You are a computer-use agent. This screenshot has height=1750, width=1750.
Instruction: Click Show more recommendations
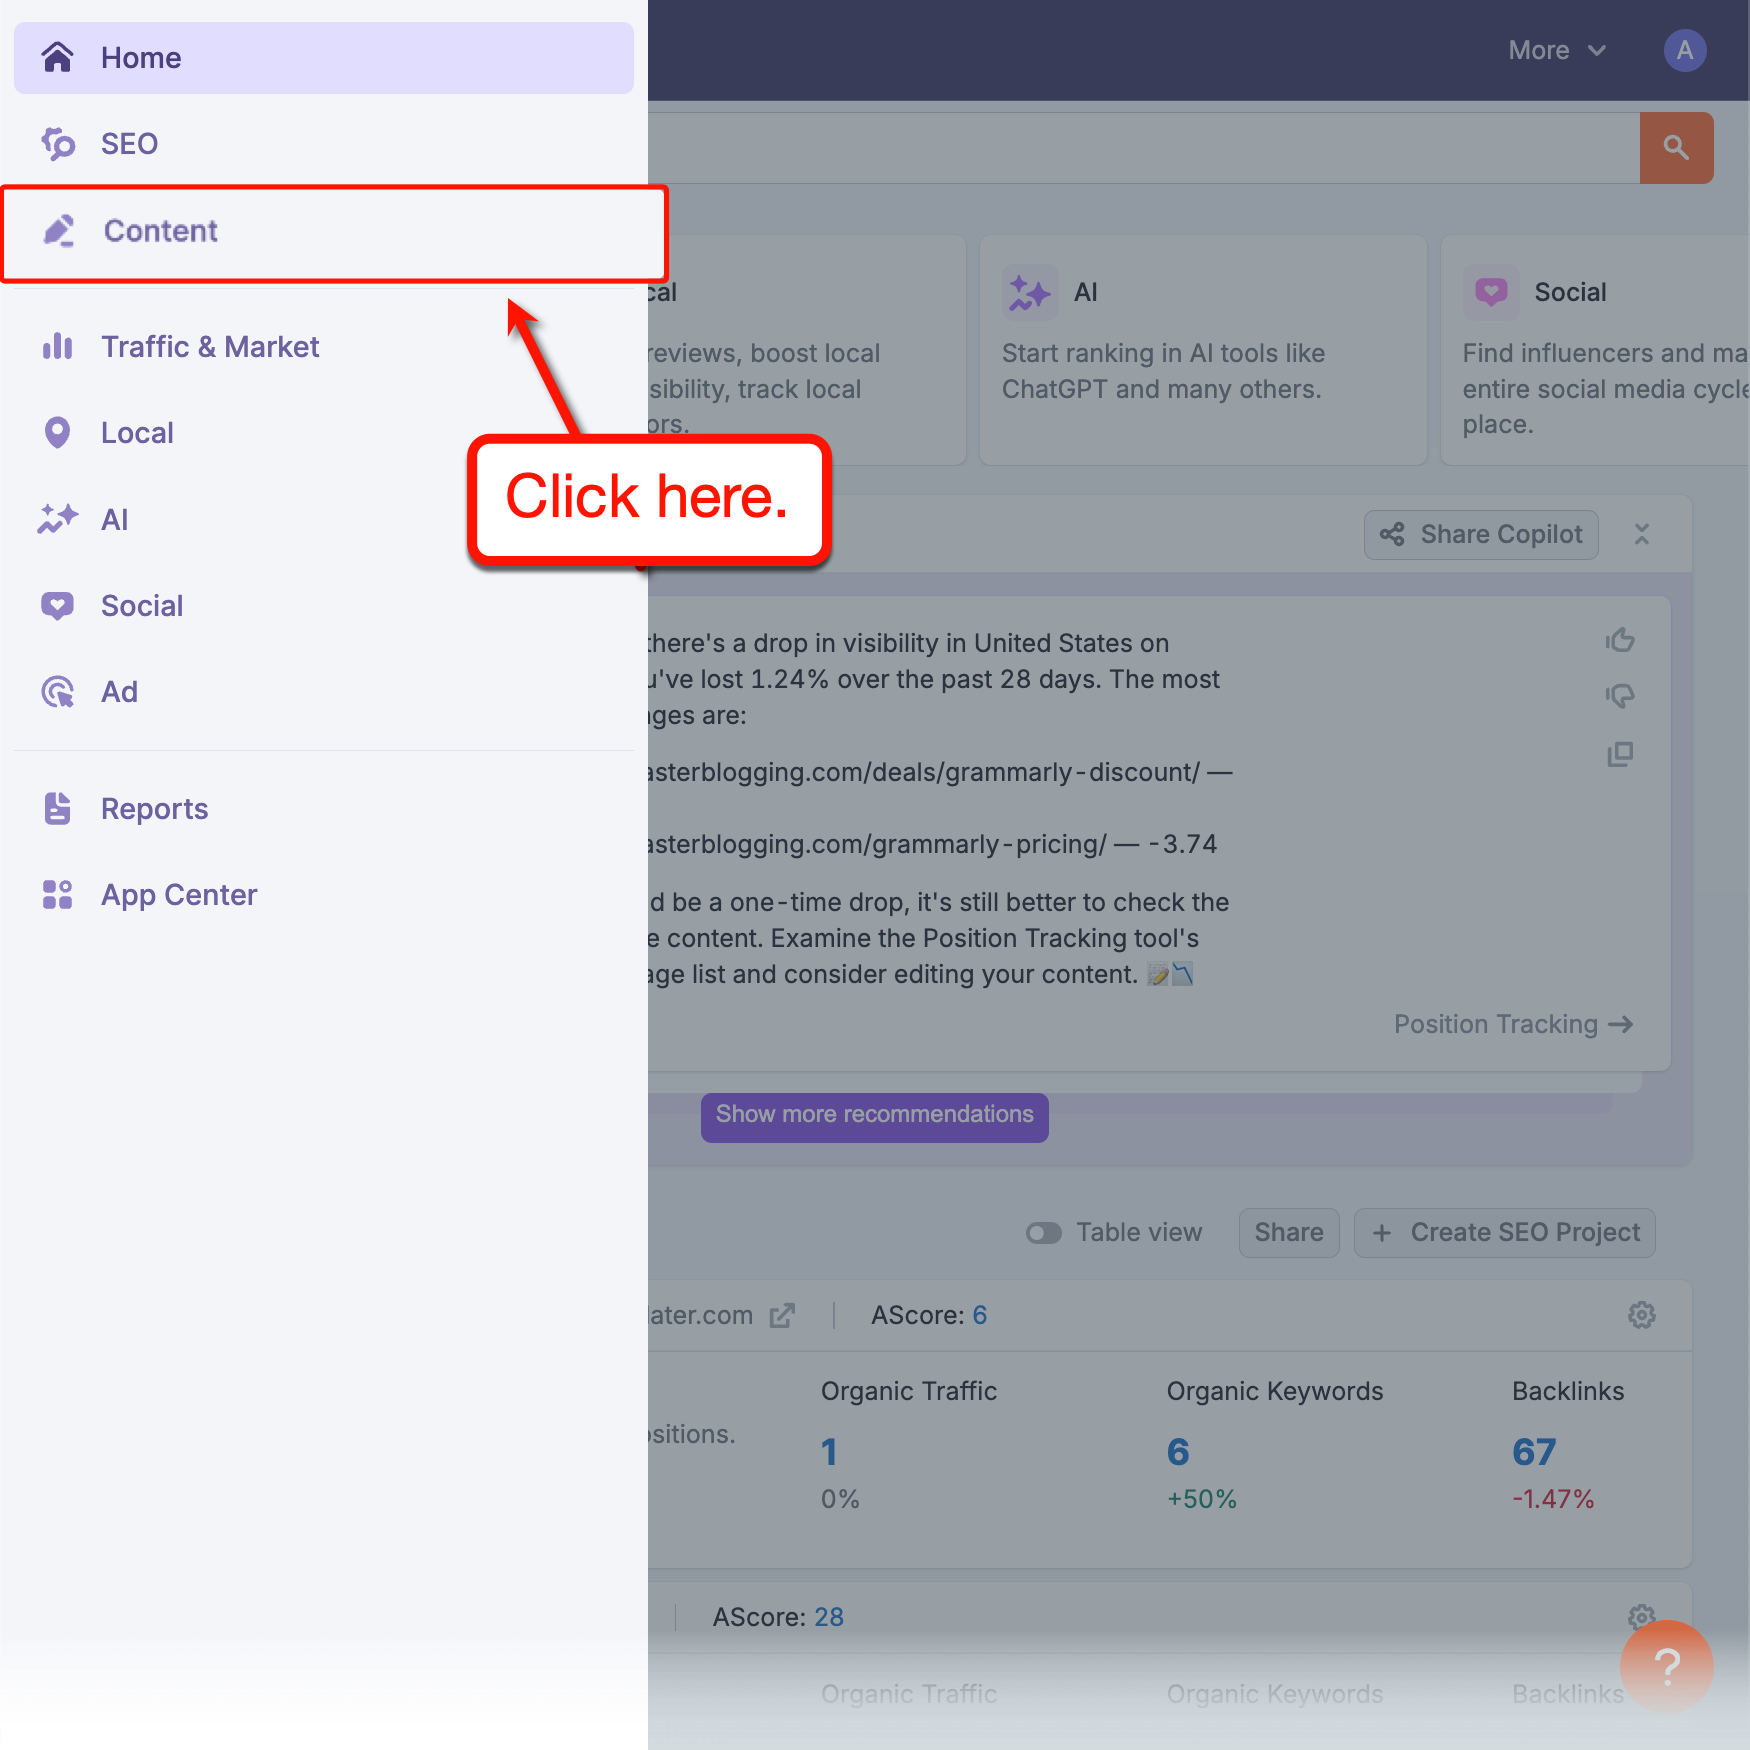click(x=874, y=1115)
